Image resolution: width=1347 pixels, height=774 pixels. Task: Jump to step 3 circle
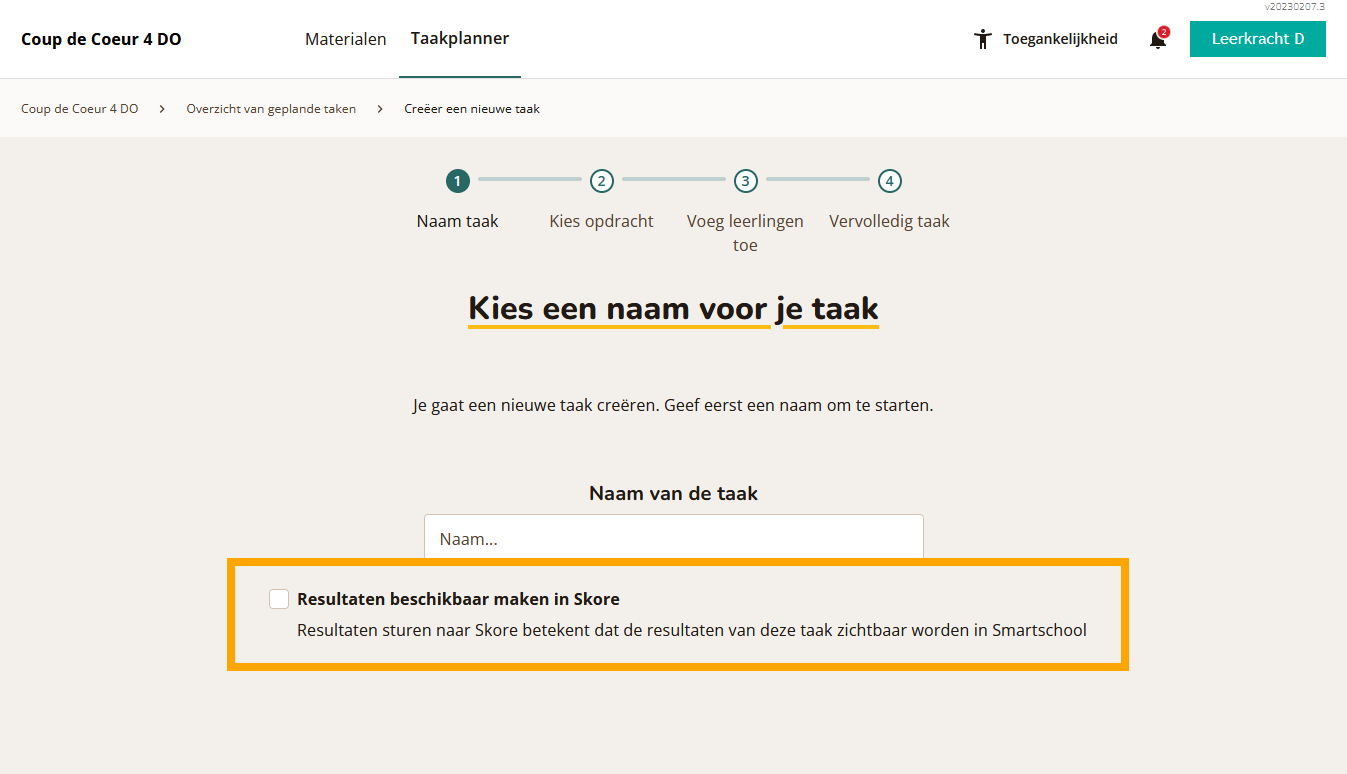[745, 181]
